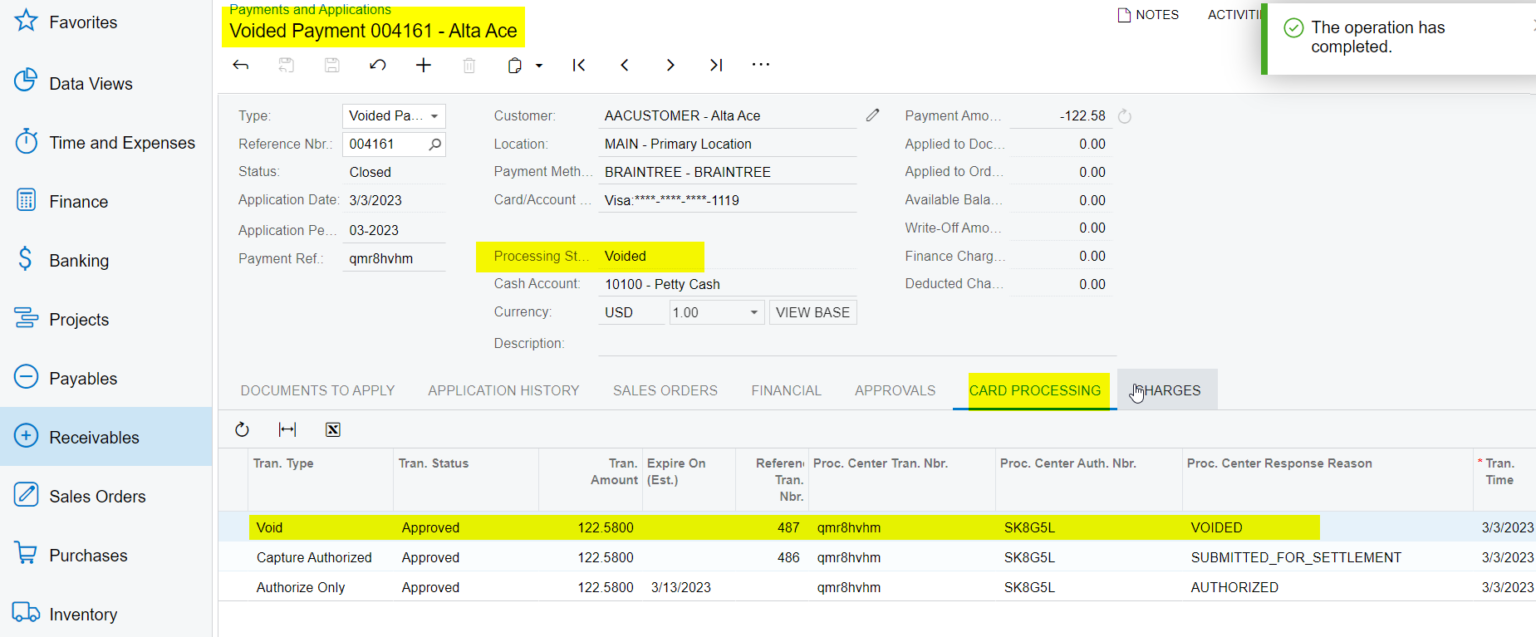The height and width of the screenshot is (637, 1536).
Task: Switch to the SALES ORDERS tab
Action: [665, 390]
